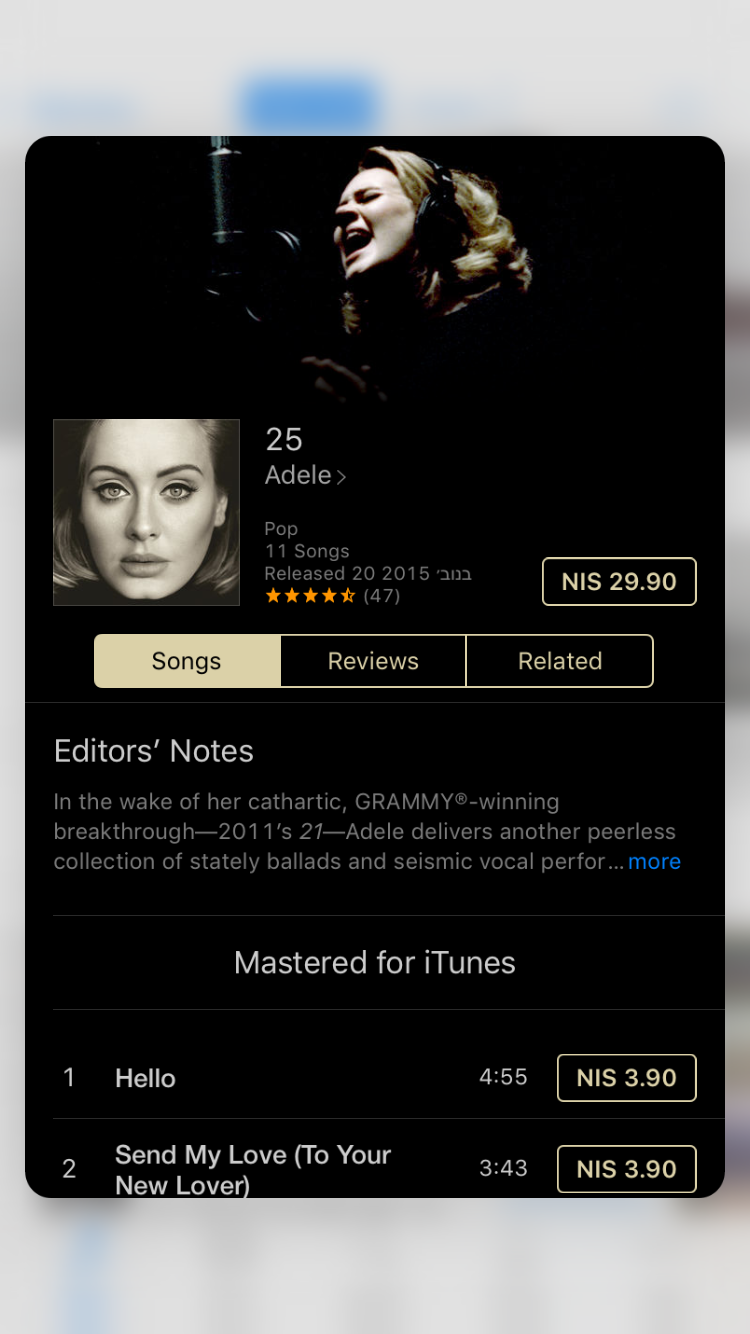
Task: Buy Send My Love for NIS 3.90
Action: [626, 1169]
